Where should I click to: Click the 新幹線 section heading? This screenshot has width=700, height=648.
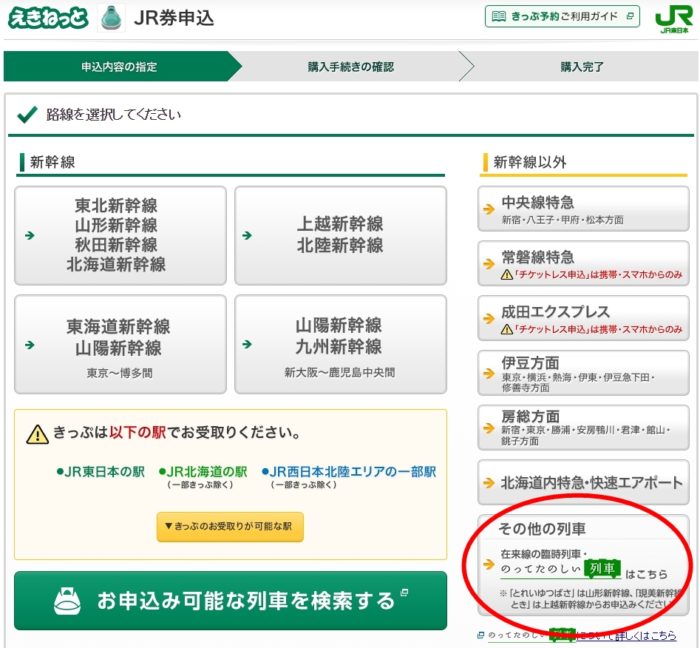point(52,162)
